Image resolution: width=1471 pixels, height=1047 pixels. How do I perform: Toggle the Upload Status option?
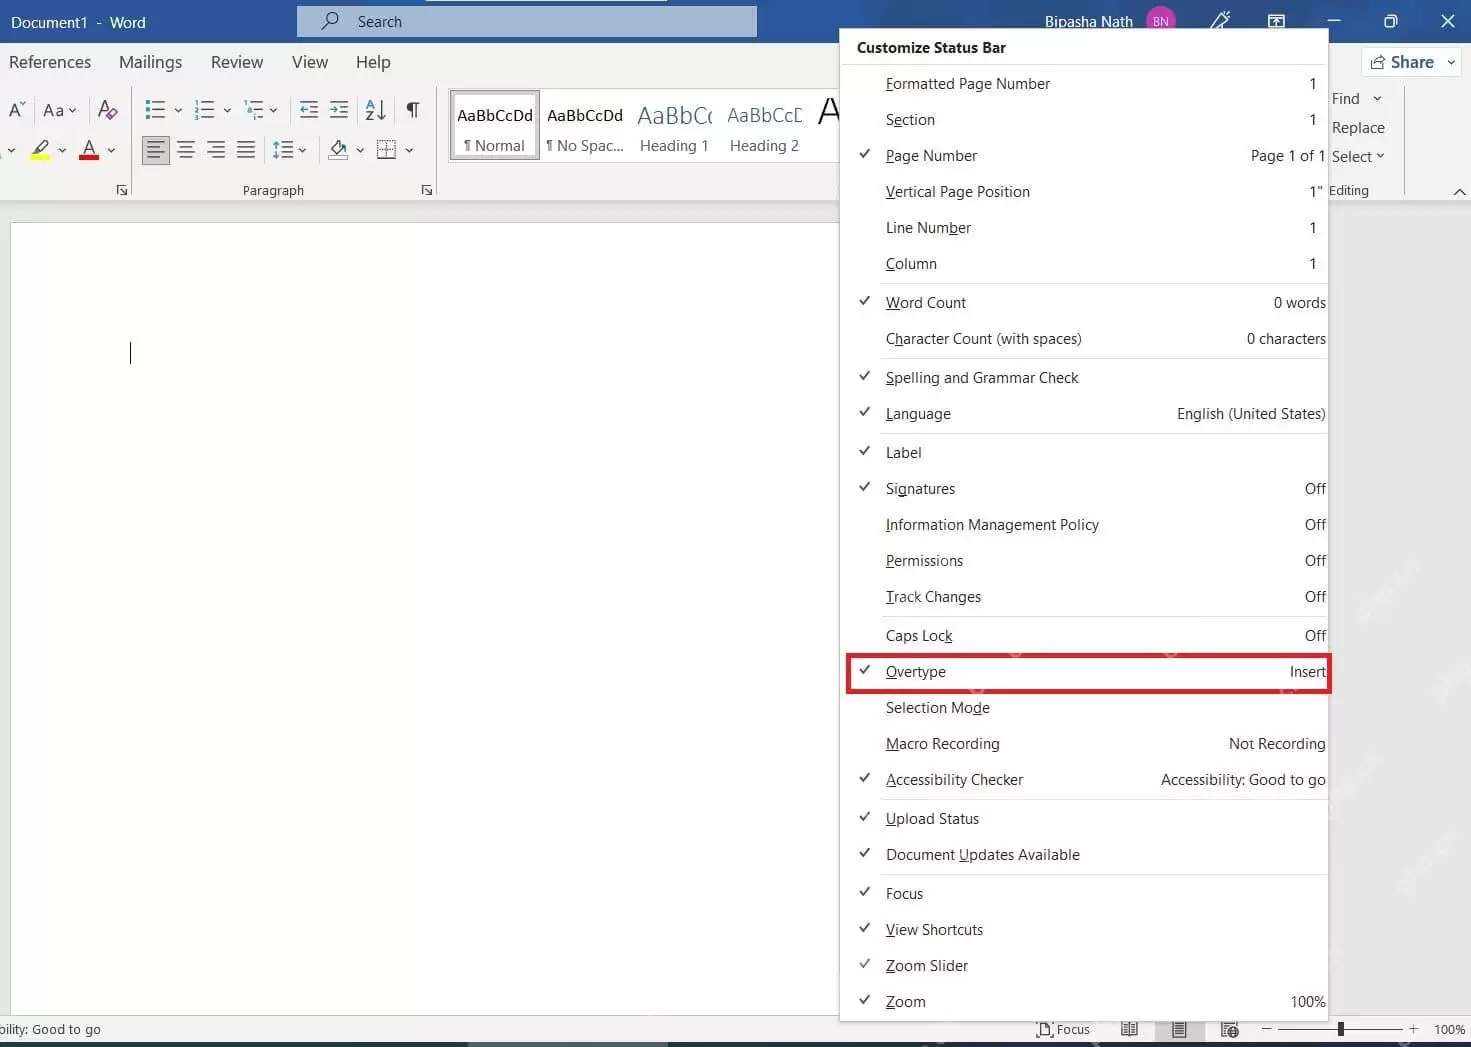point(1087,819)
